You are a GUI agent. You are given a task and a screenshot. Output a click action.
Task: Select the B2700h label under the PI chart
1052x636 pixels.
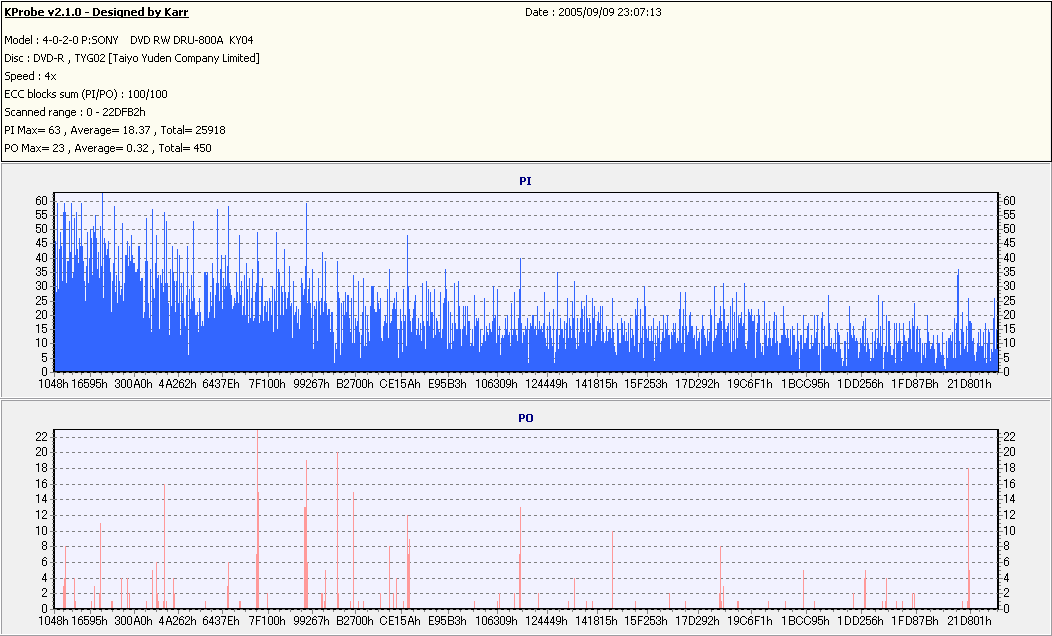[x=355, y=384]
